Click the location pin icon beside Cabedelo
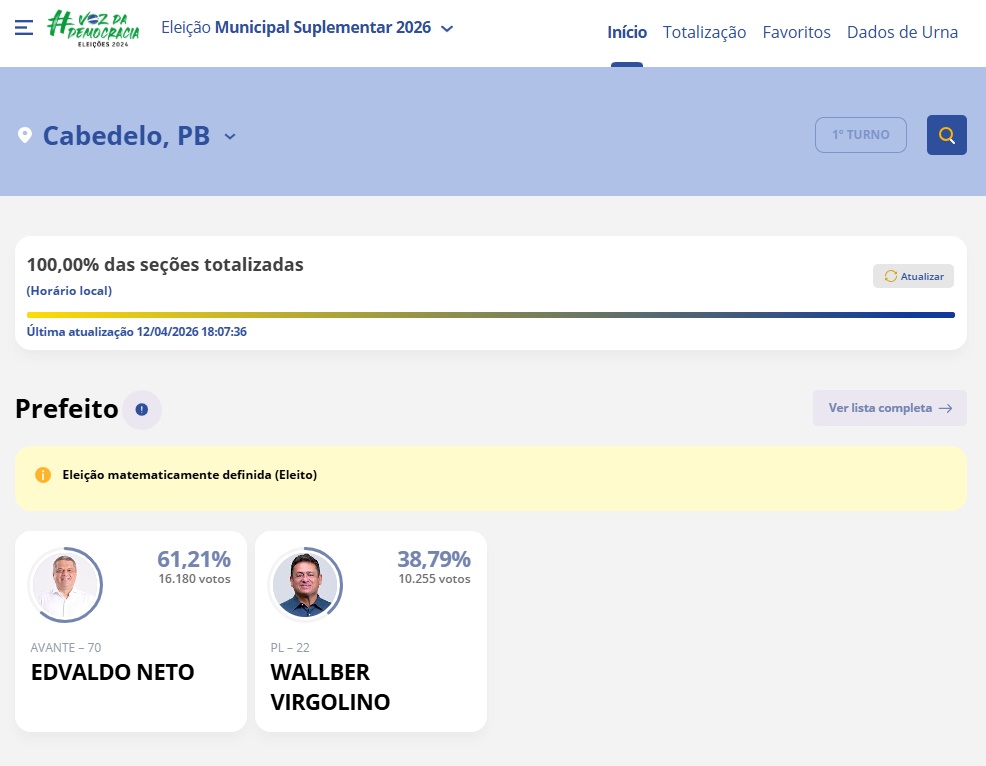This screenshot has height=766, width=986. tap(25, 135)
